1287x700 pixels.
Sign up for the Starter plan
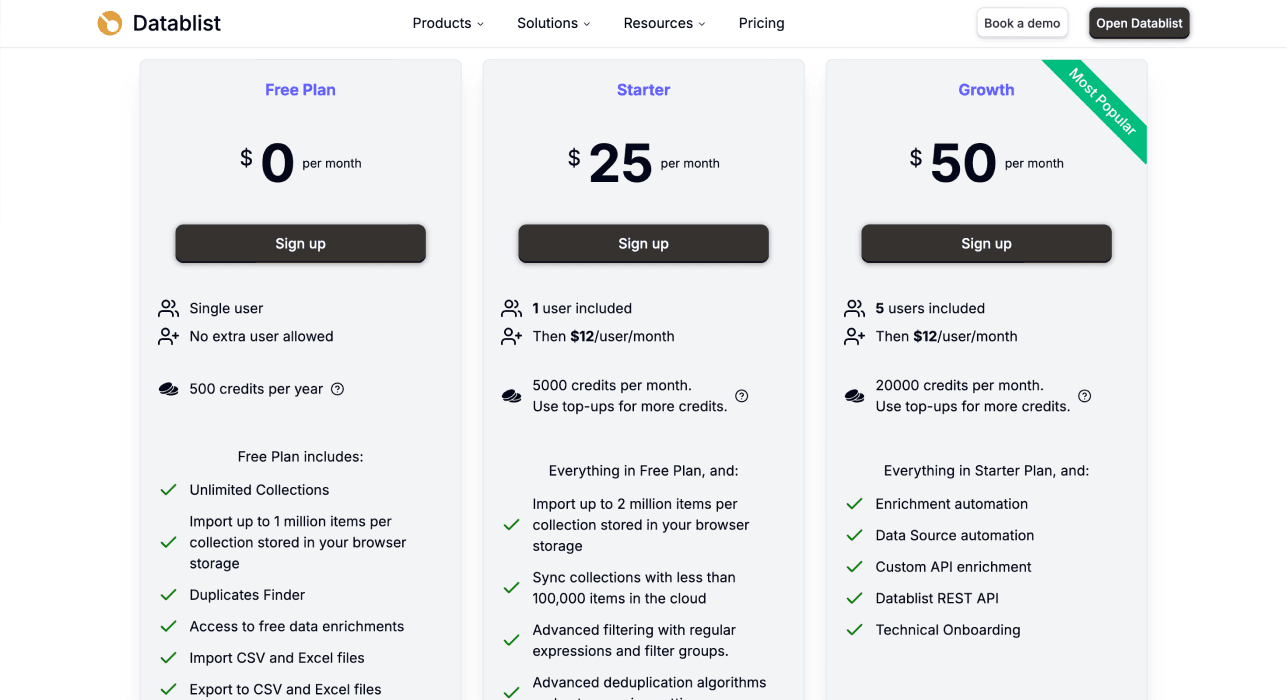coord(643,243)
